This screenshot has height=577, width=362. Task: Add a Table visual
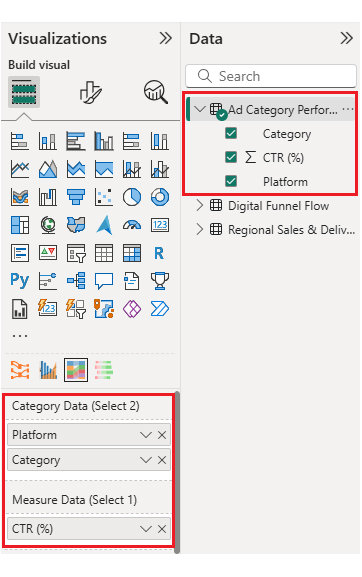(104, 253)
